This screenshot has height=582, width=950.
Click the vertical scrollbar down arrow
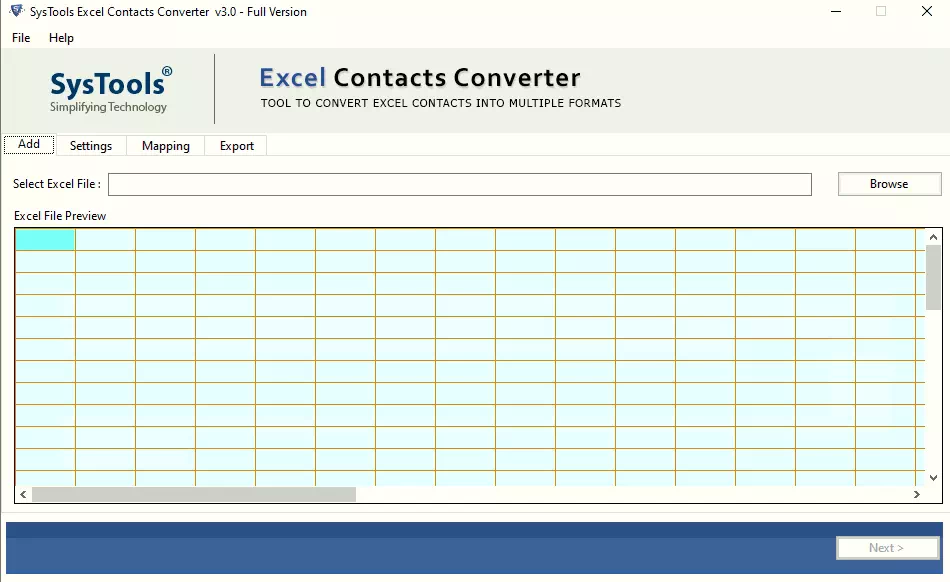pos(933,478)
